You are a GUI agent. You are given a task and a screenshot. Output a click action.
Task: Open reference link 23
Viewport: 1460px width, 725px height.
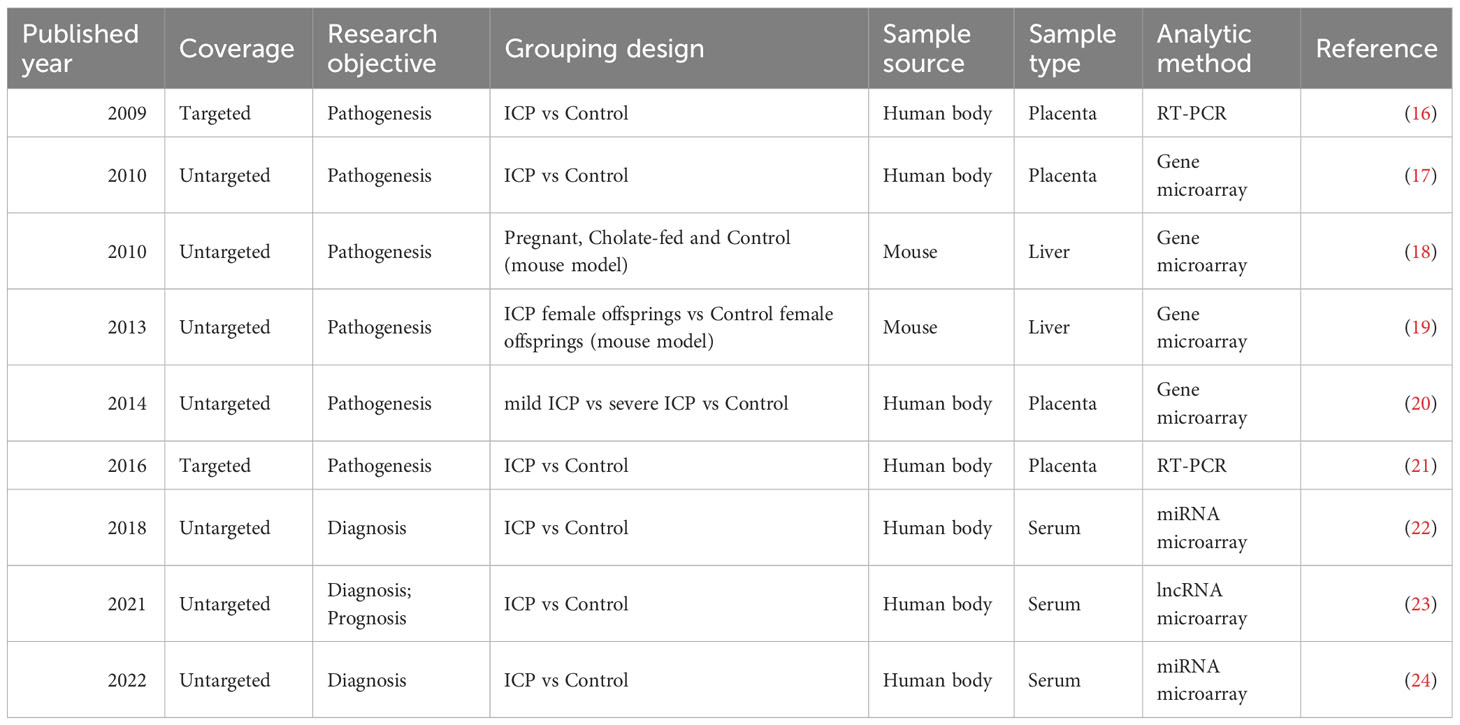point(1421,604)
